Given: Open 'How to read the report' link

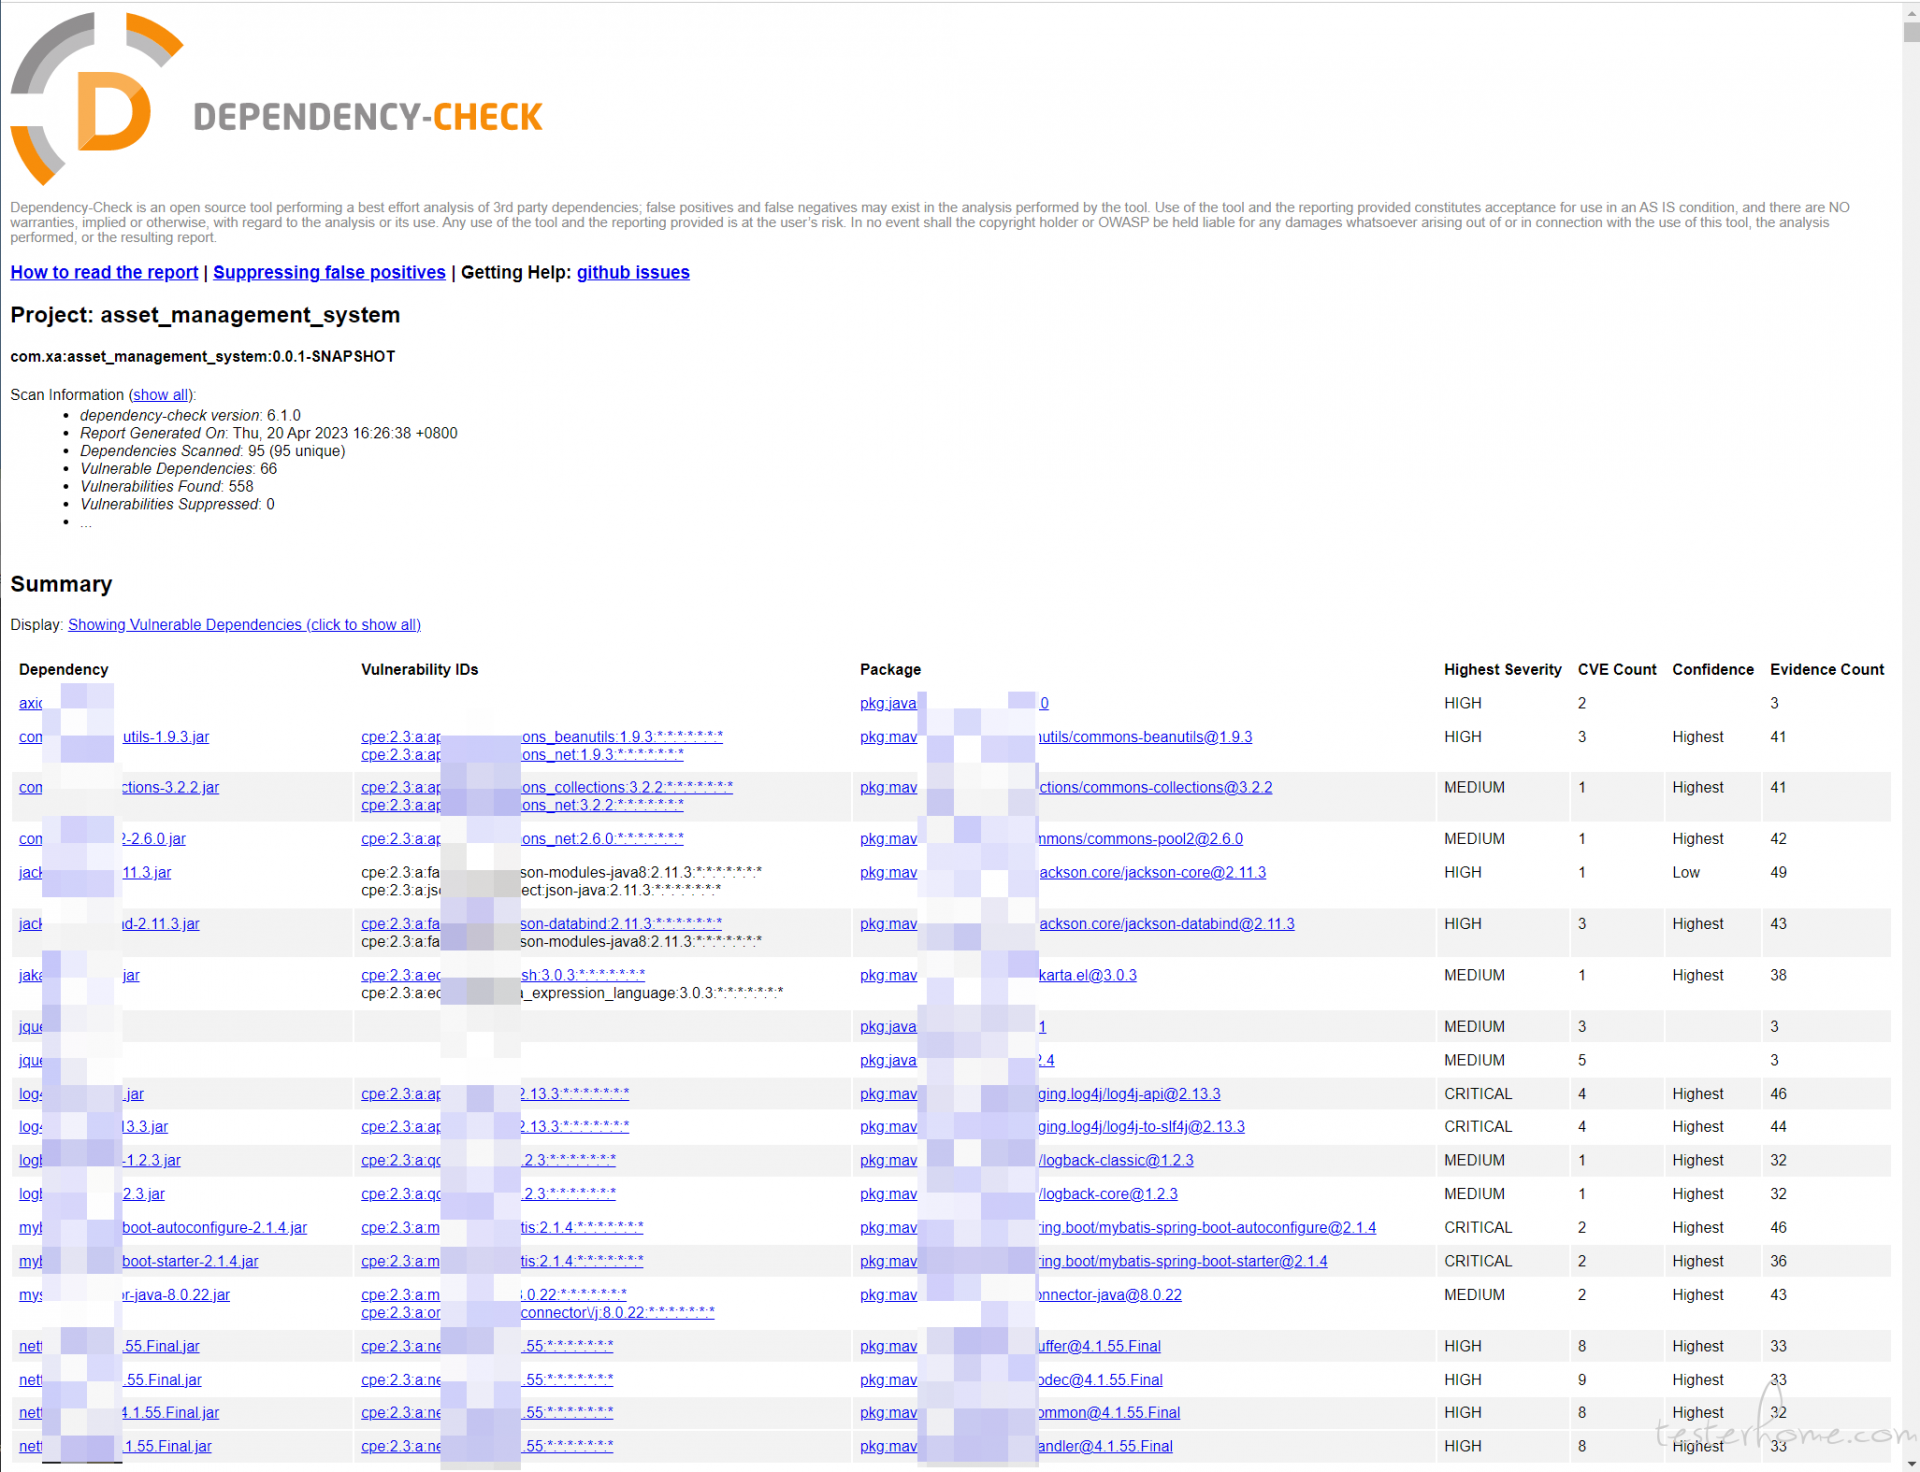Looking at the screenshot, I should click(104, 272).
